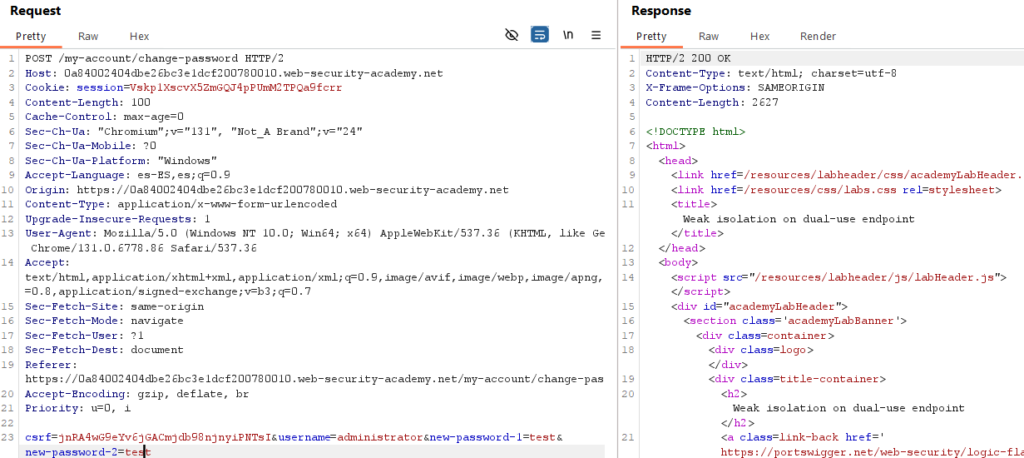
Task: Click the Response Content-Type: text/html header
Action: 771,73
